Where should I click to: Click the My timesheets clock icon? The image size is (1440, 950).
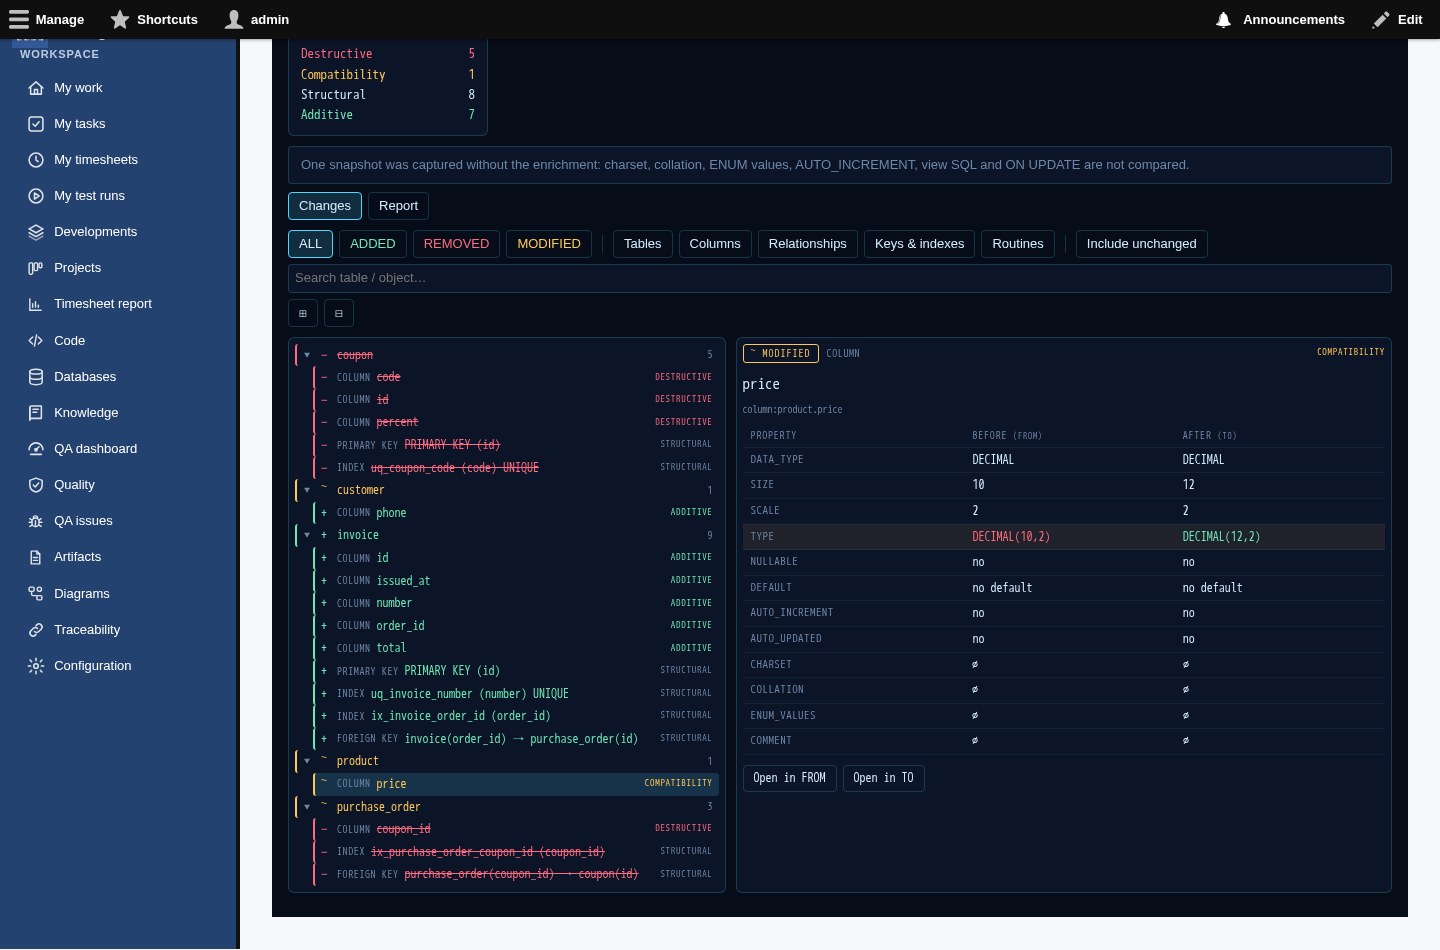(x=36, y=160)
